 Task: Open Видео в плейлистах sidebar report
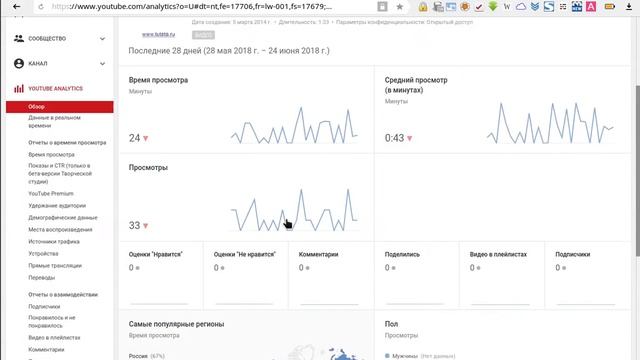click(x=54, y=338)
